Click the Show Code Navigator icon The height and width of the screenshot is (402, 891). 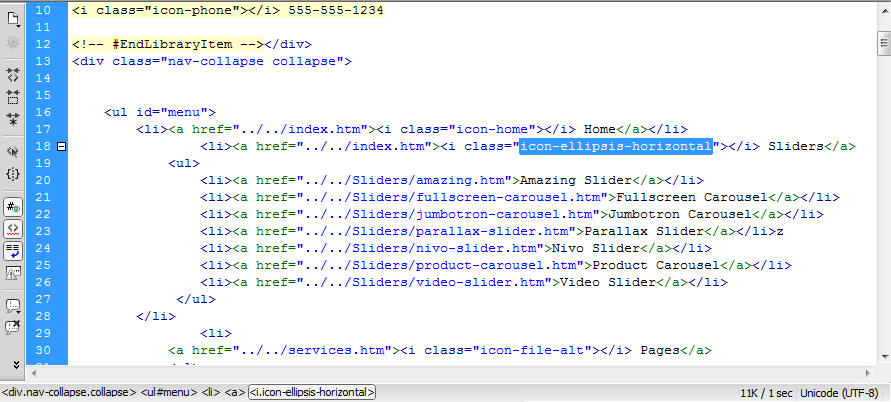point(13,43)
